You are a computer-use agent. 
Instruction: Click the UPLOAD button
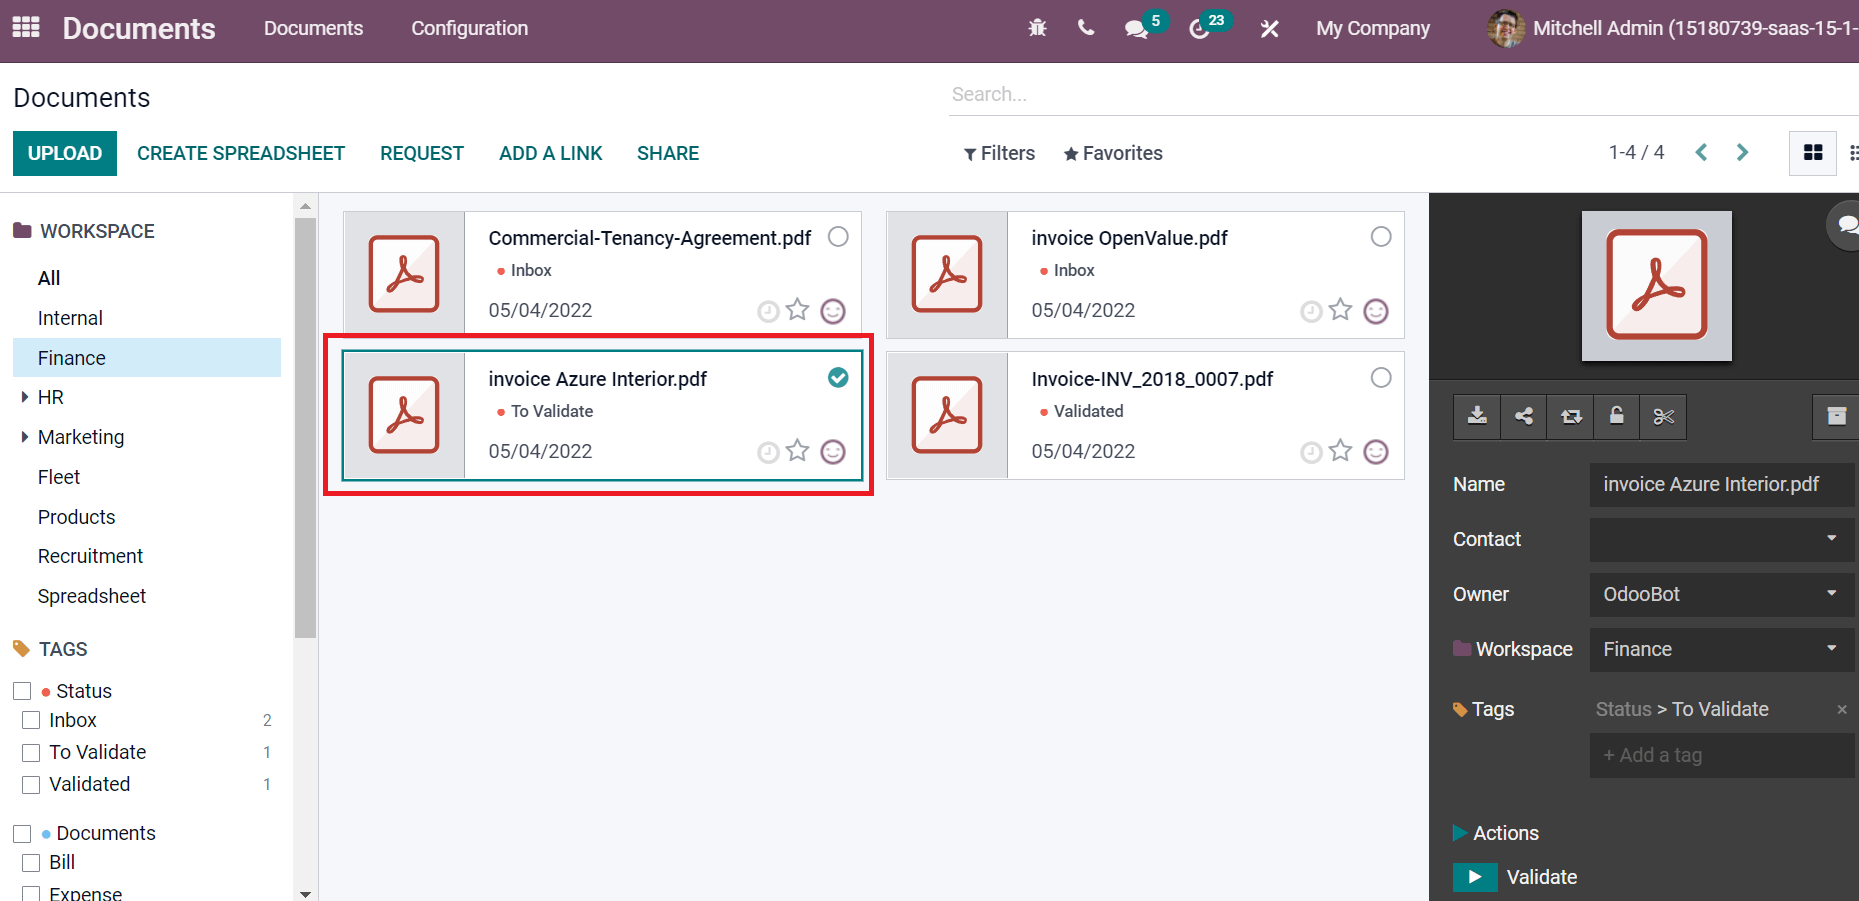tap(65, 153)
